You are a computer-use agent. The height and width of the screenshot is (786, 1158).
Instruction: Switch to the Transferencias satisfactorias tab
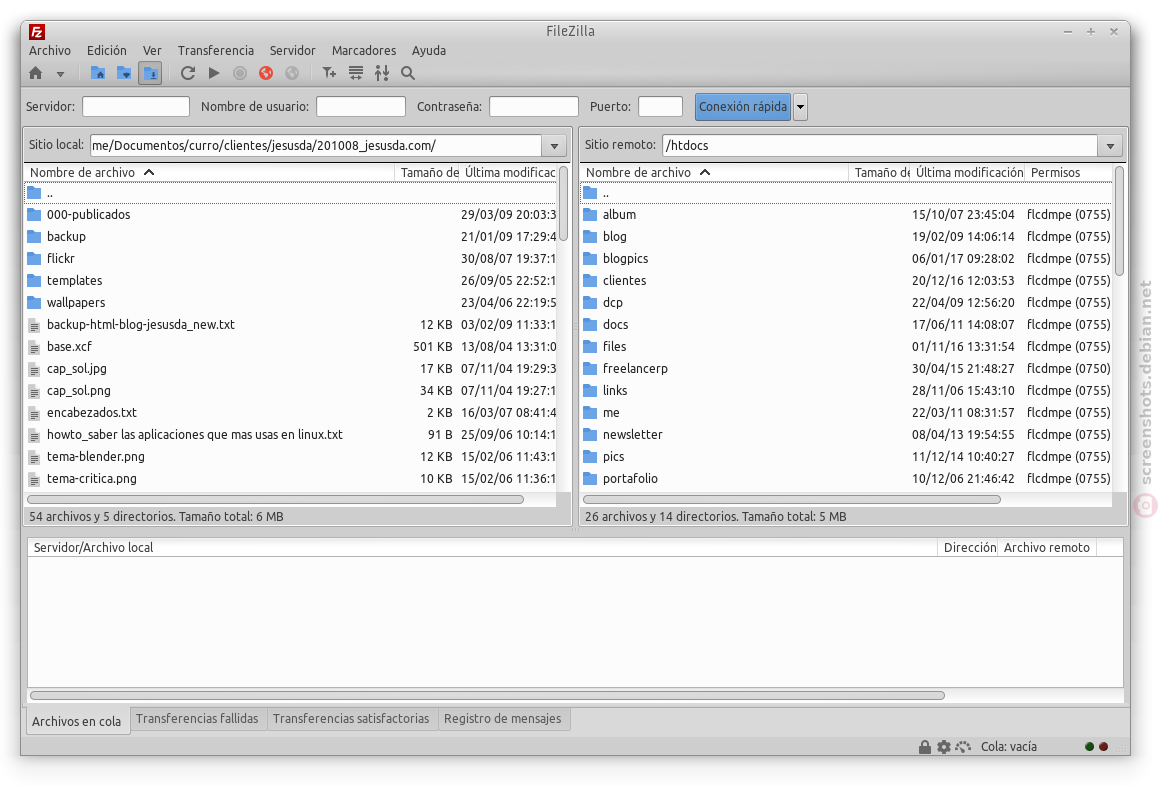click(x=351, y=719)
